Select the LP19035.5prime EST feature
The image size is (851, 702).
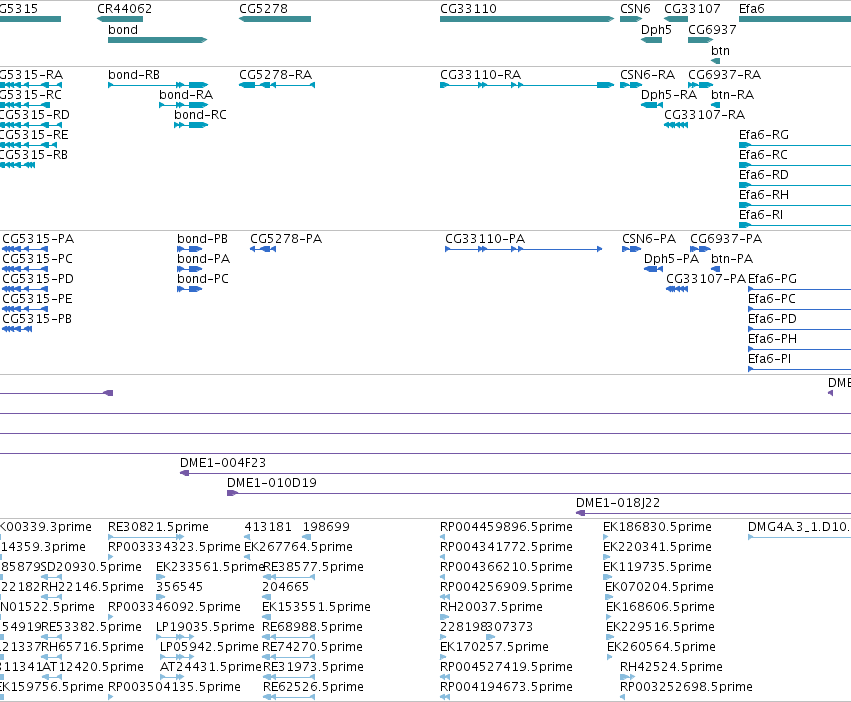tap(175, 637)
